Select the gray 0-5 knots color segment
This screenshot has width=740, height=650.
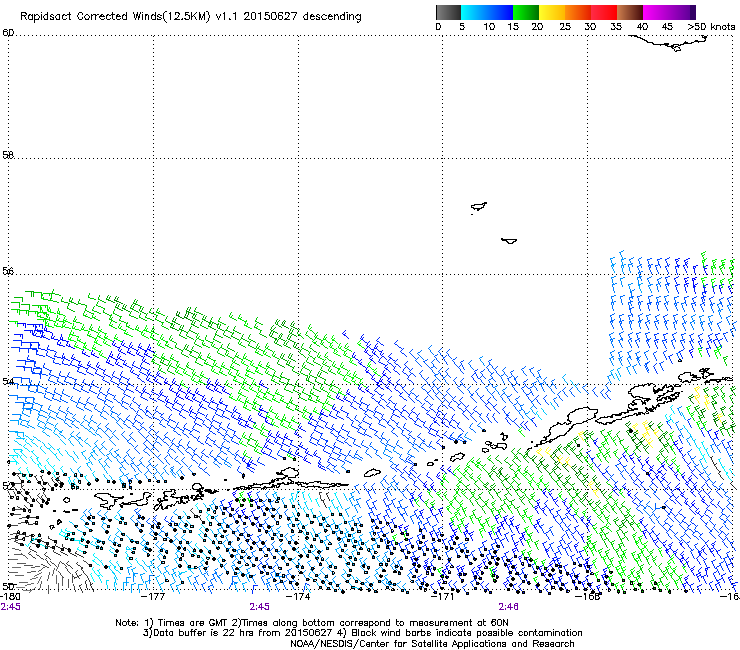pos(448,12)
